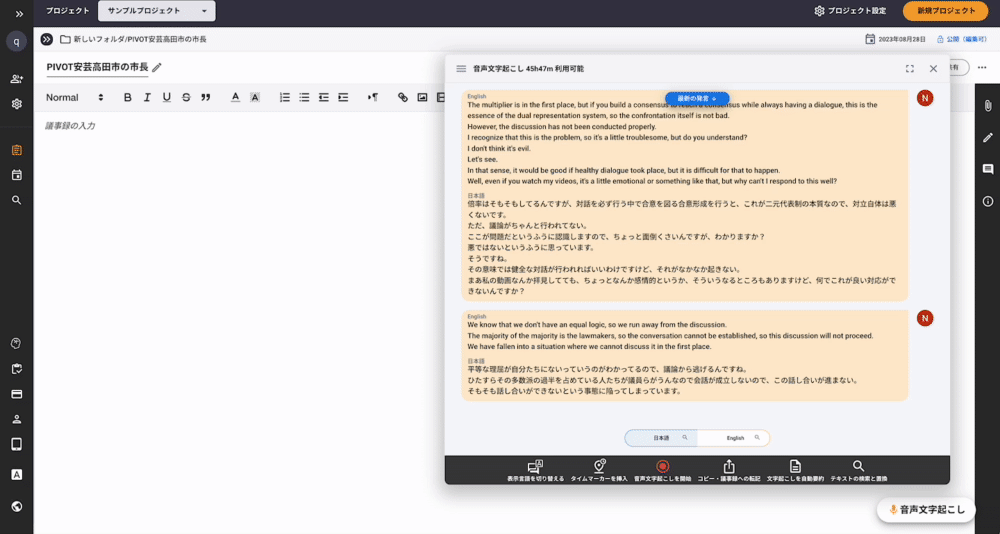Click コピー・議事録への転記 share icon
Viewport: 1000px width, 534px height.
(729, 467)
